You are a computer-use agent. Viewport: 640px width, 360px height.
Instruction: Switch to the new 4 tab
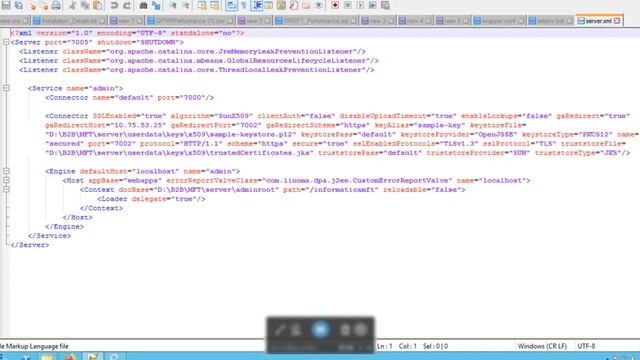click(415, 20)
